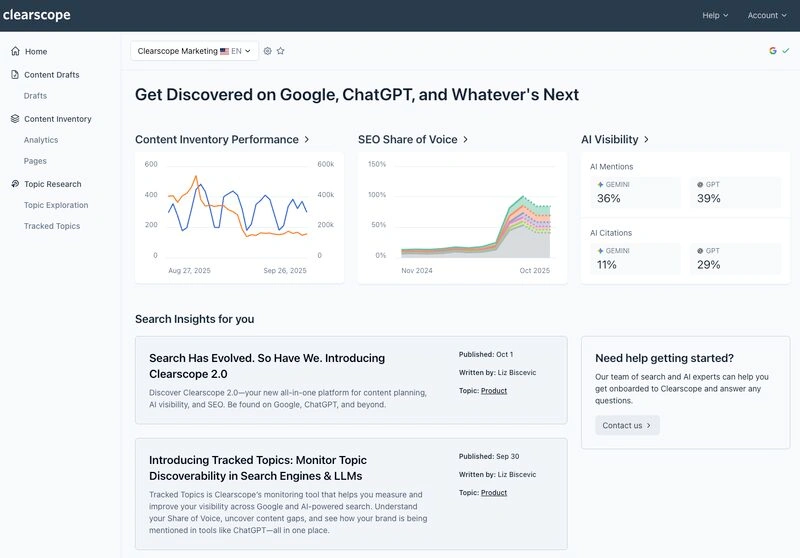Open Pages in the sidebar
This screenshot has height=558, width=800.
35,161
